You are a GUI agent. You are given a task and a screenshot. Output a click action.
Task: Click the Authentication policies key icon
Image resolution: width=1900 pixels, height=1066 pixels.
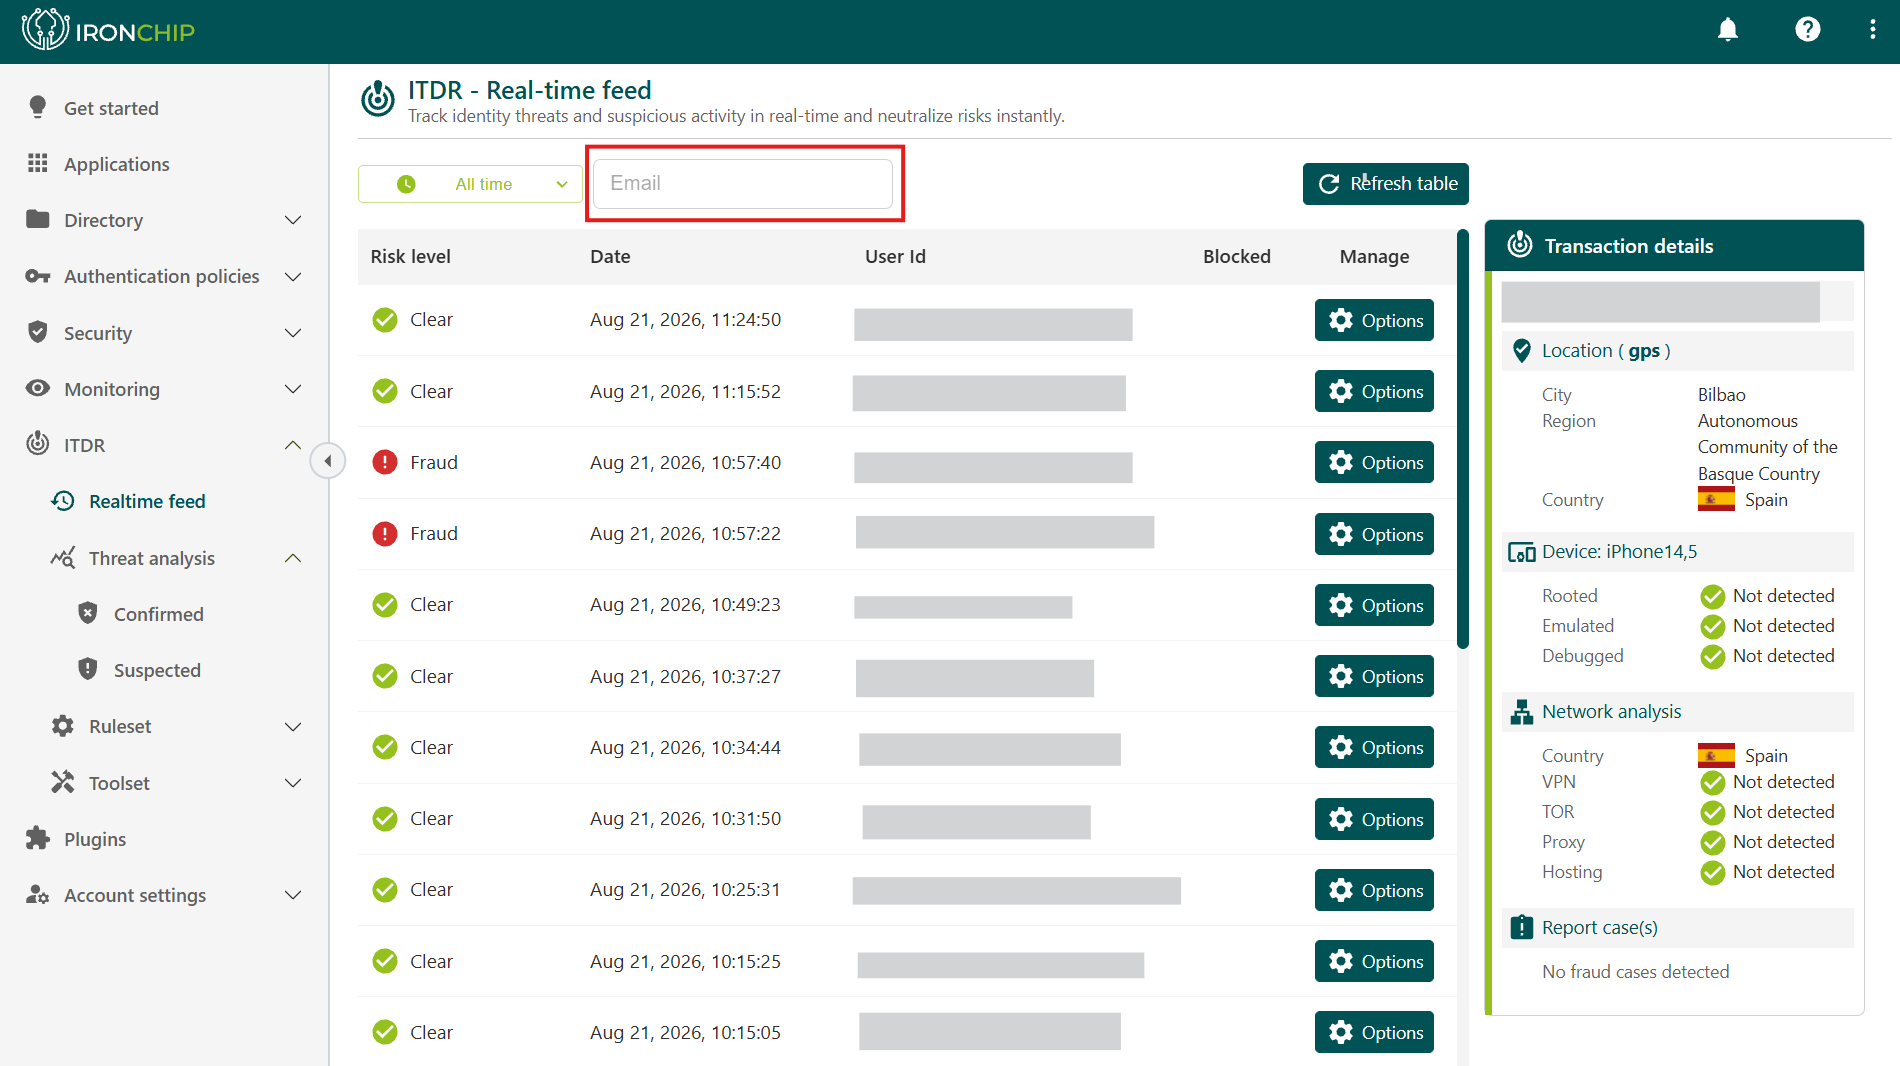[x=38, y=276]
